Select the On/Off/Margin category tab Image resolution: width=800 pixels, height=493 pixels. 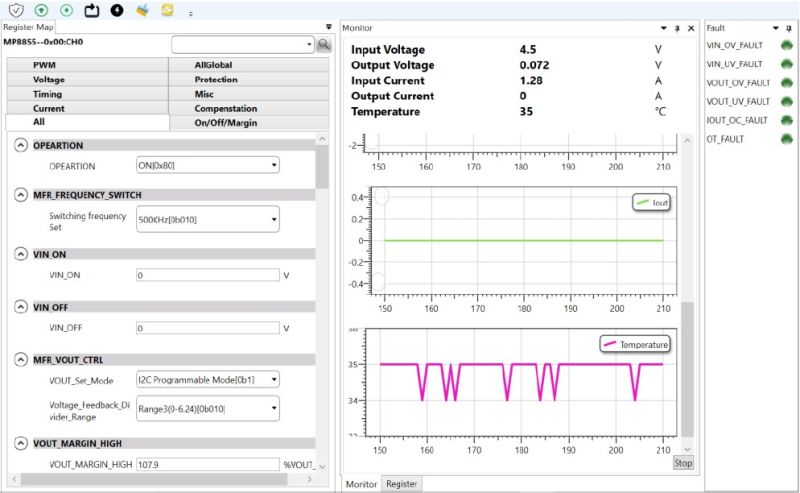pyautogui.click(x=249, y=122)
